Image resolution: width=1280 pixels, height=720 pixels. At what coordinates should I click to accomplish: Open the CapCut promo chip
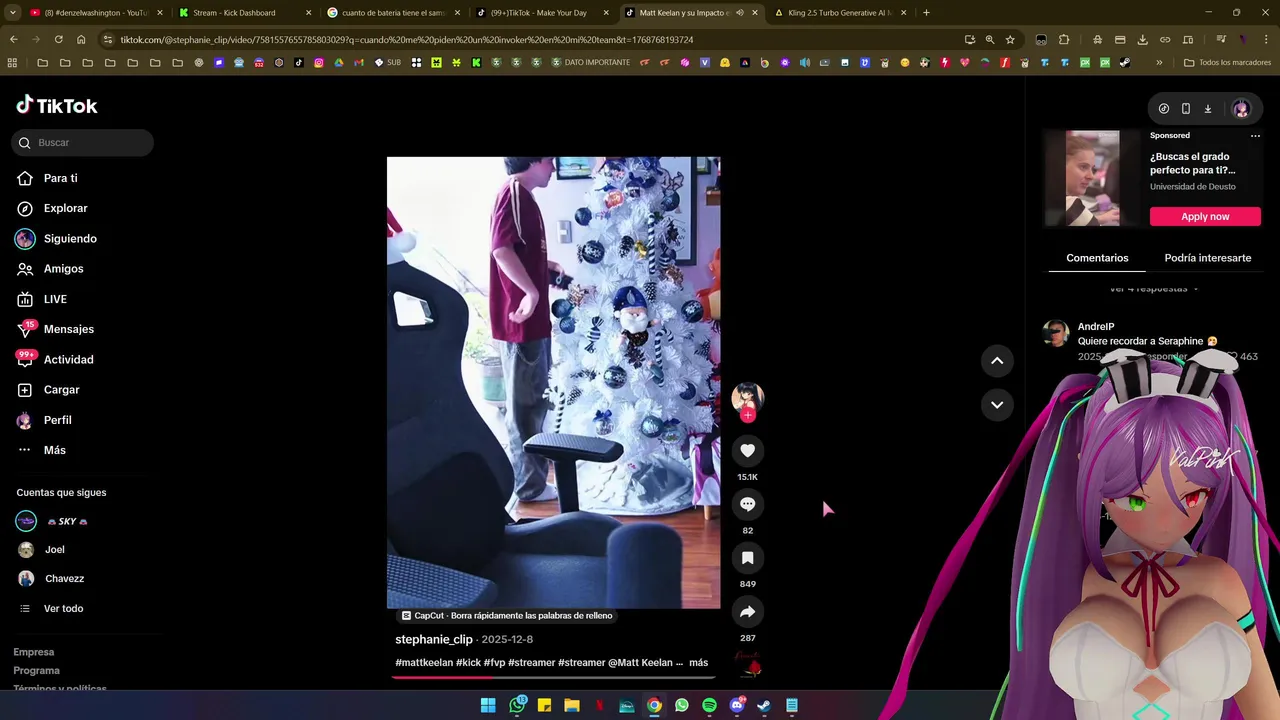point(507,616)
